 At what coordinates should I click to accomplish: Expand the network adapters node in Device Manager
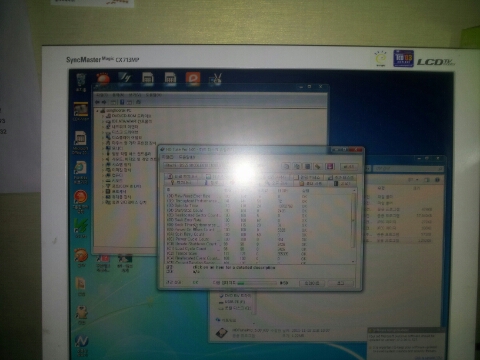(103, 127)
